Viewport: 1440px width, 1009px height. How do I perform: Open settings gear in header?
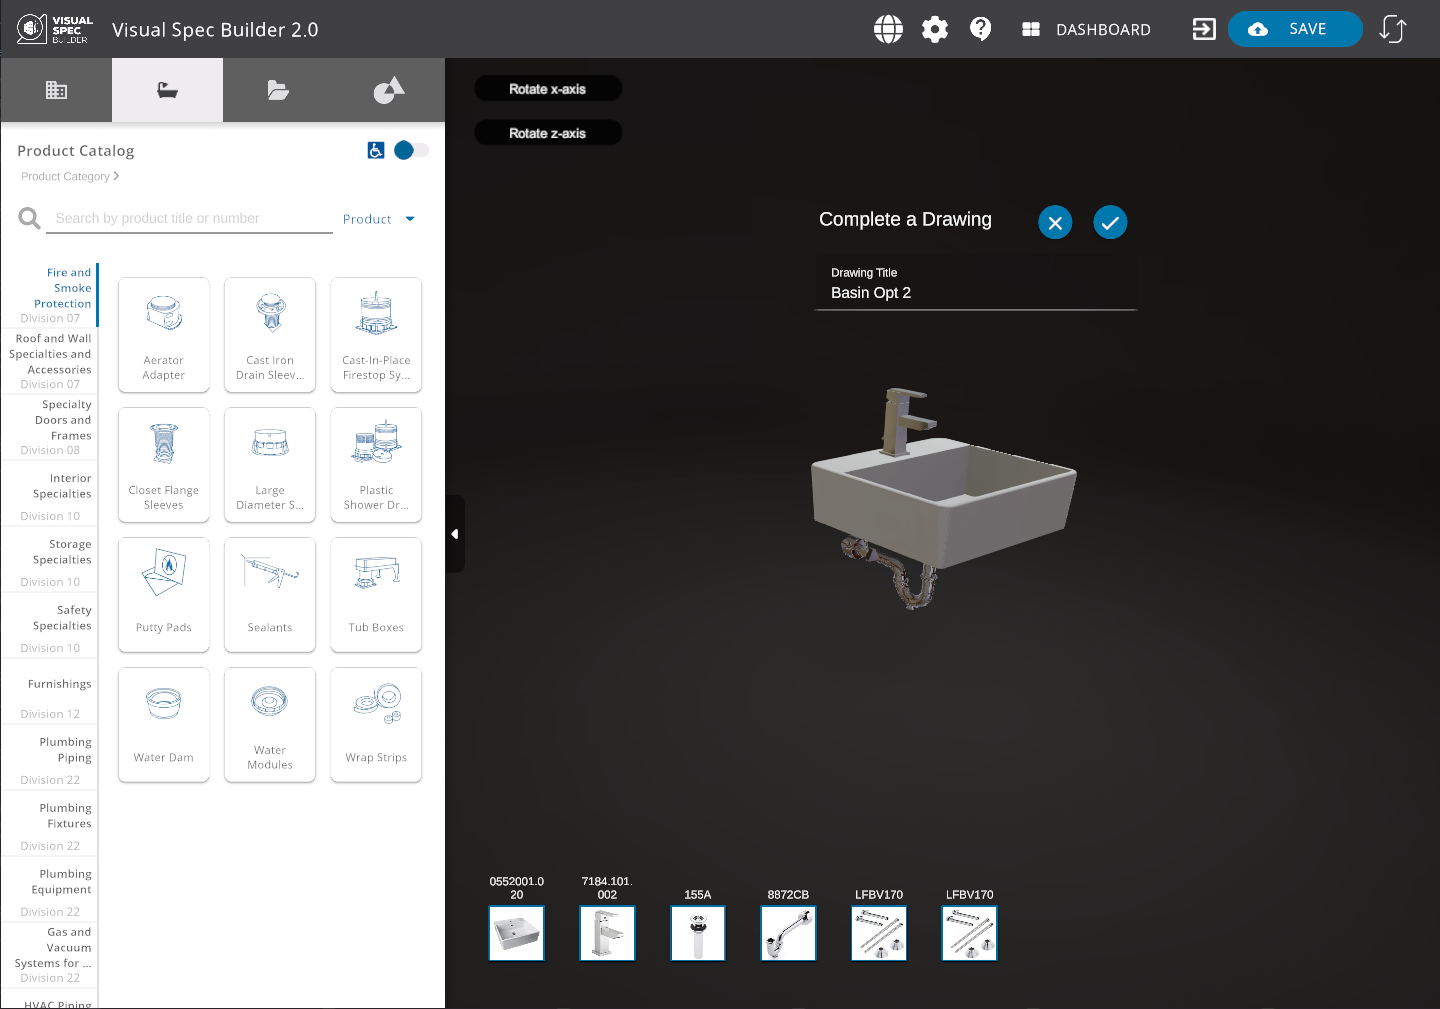pos(935,29)
